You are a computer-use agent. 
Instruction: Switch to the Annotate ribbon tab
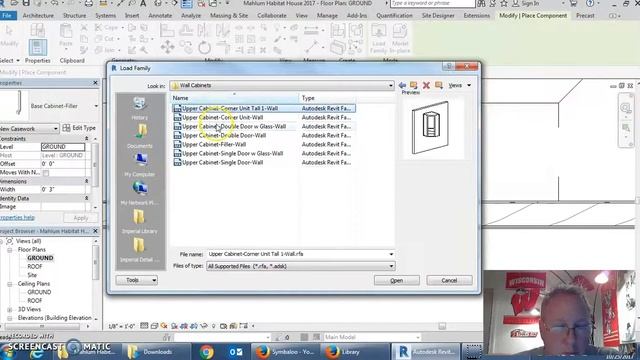[x=160, y=16]
